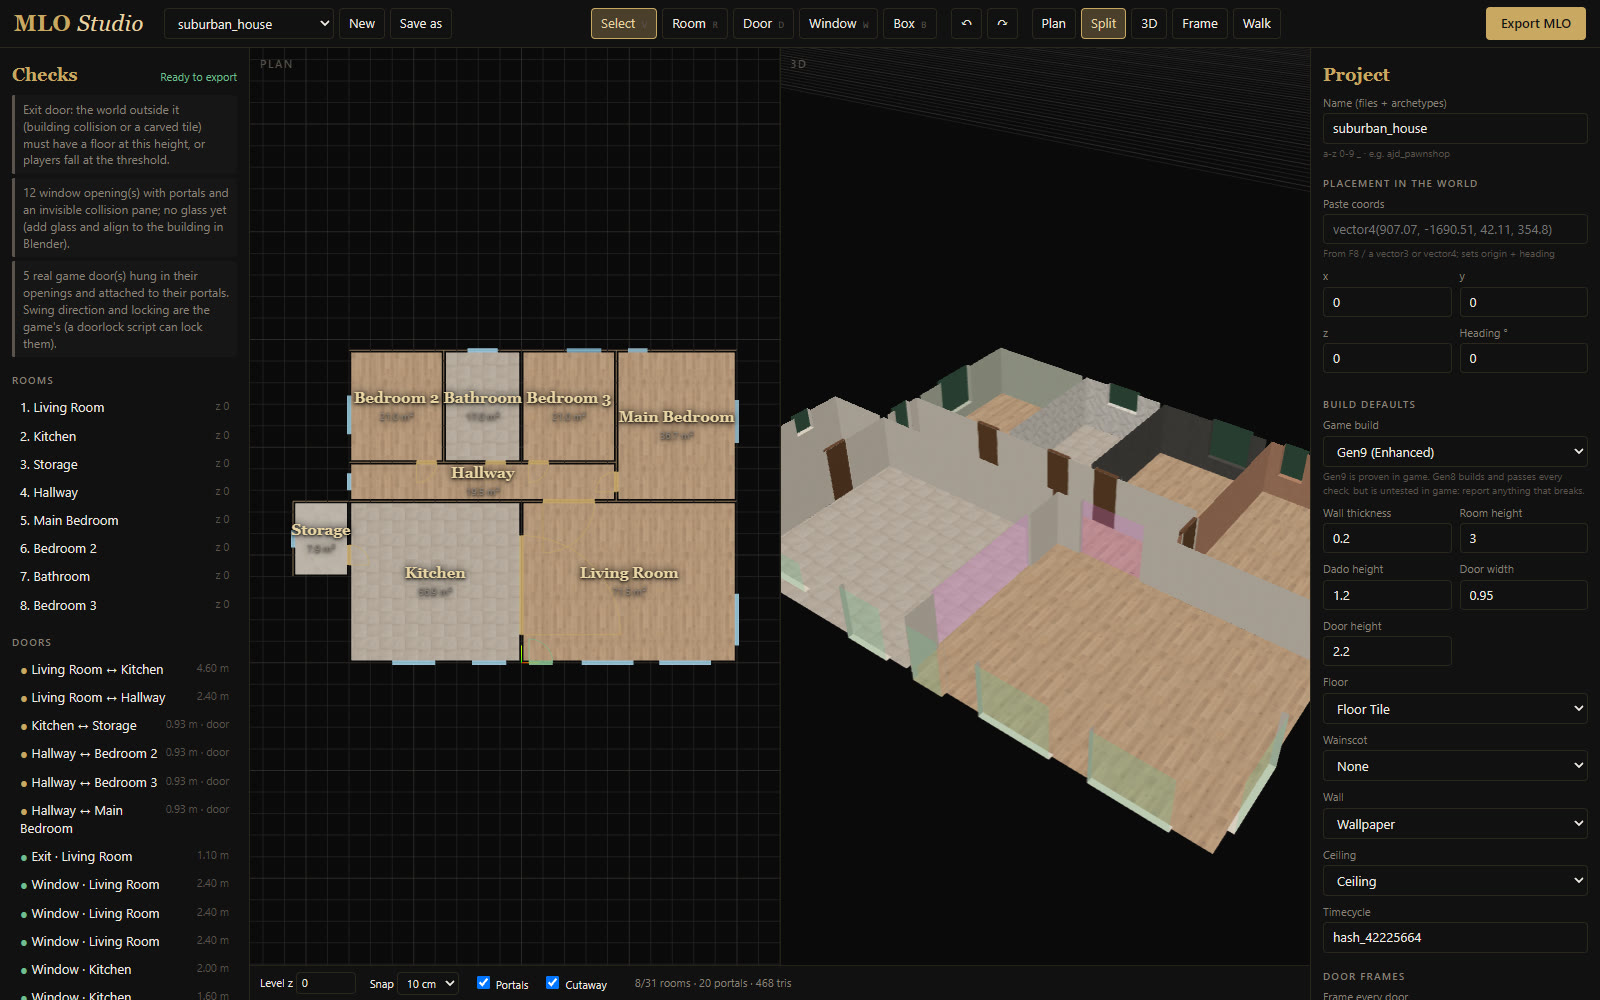Click Save as button
Viewport: 1600px width, 1000px height.
point(420,23)
